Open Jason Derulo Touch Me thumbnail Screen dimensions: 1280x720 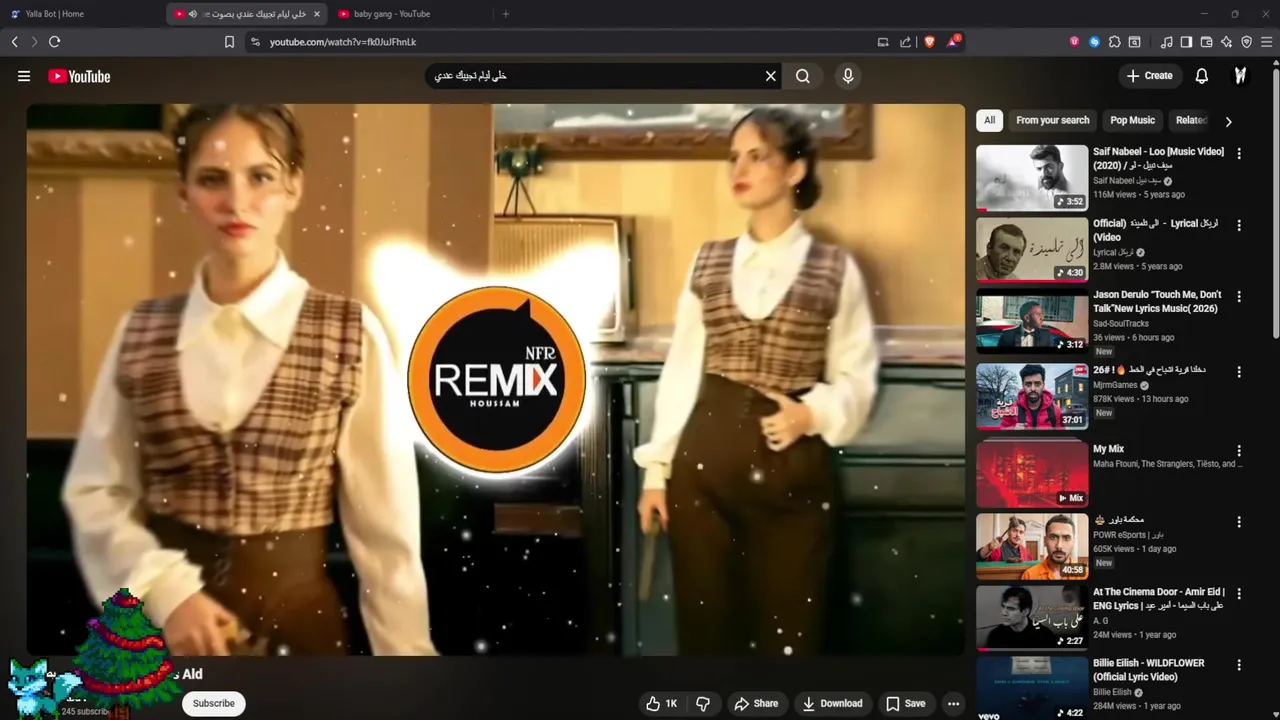pyautogui.click(x=1032, y=321)
